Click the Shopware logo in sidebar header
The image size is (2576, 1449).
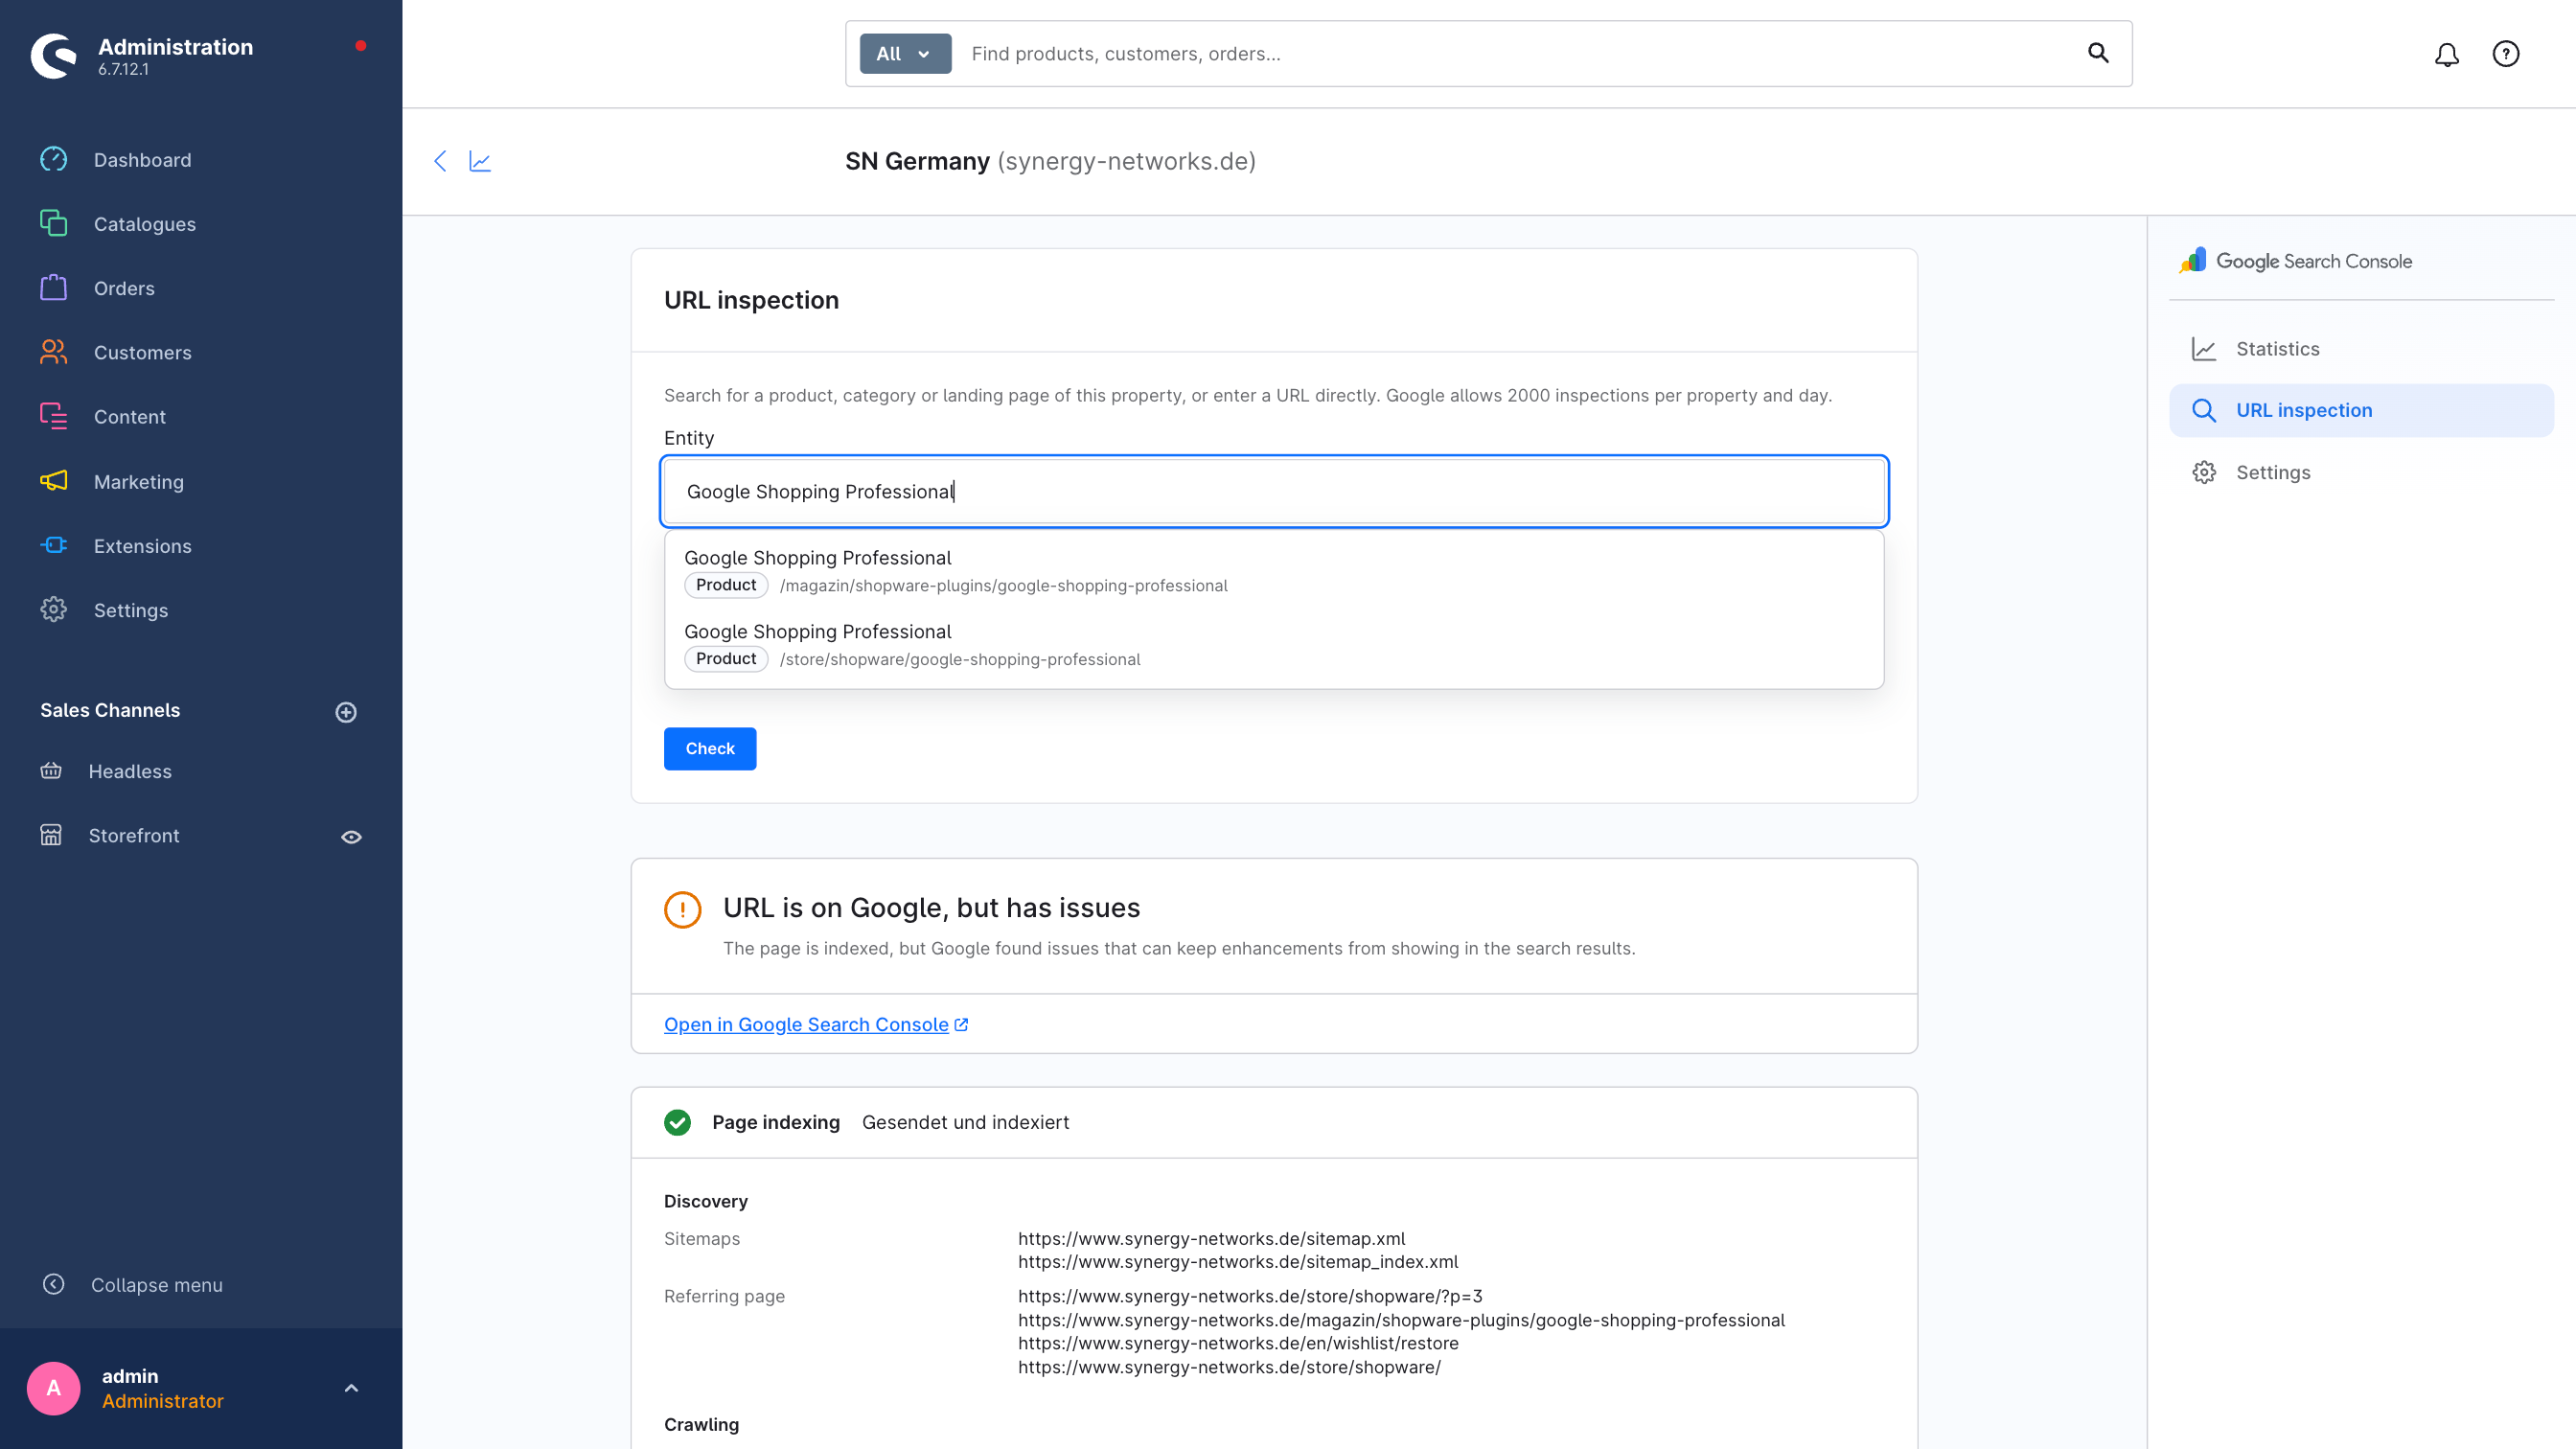point(54,56)
